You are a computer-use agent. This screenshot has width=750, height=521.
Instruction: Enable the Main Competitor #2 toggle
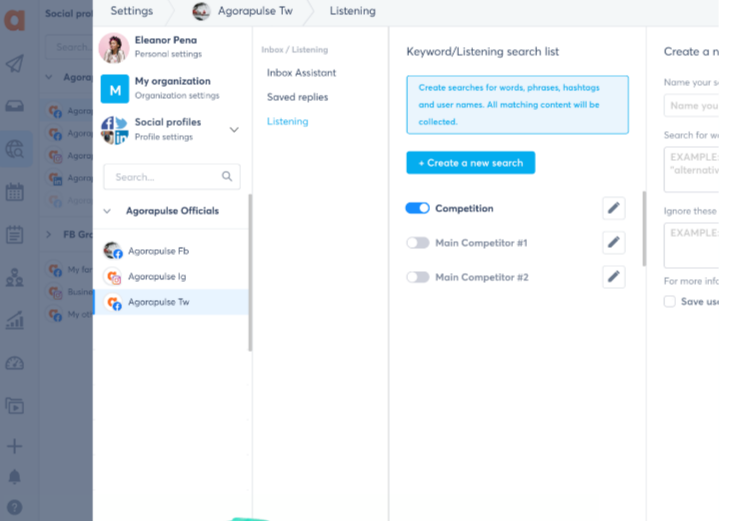418,277
